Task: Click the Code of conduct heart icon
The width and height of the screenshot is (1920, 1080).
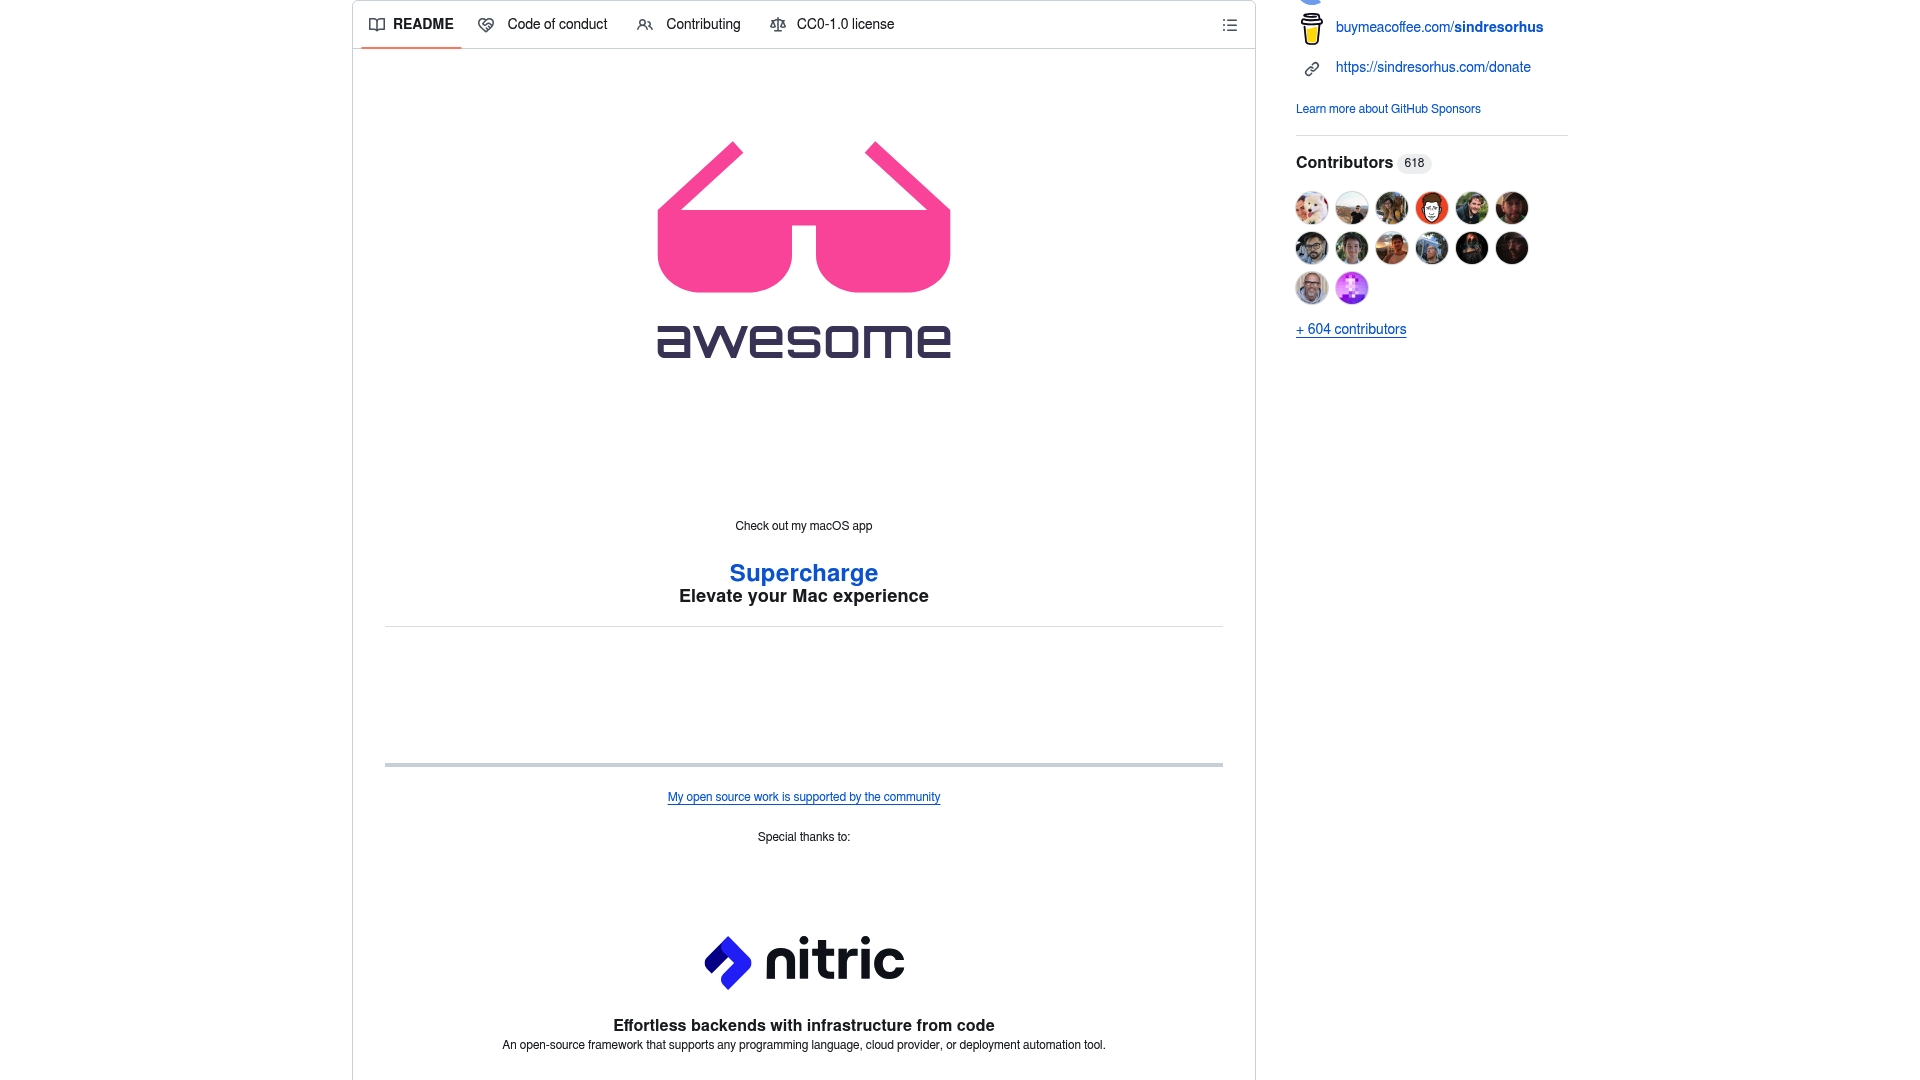Action: pos(486,25)
